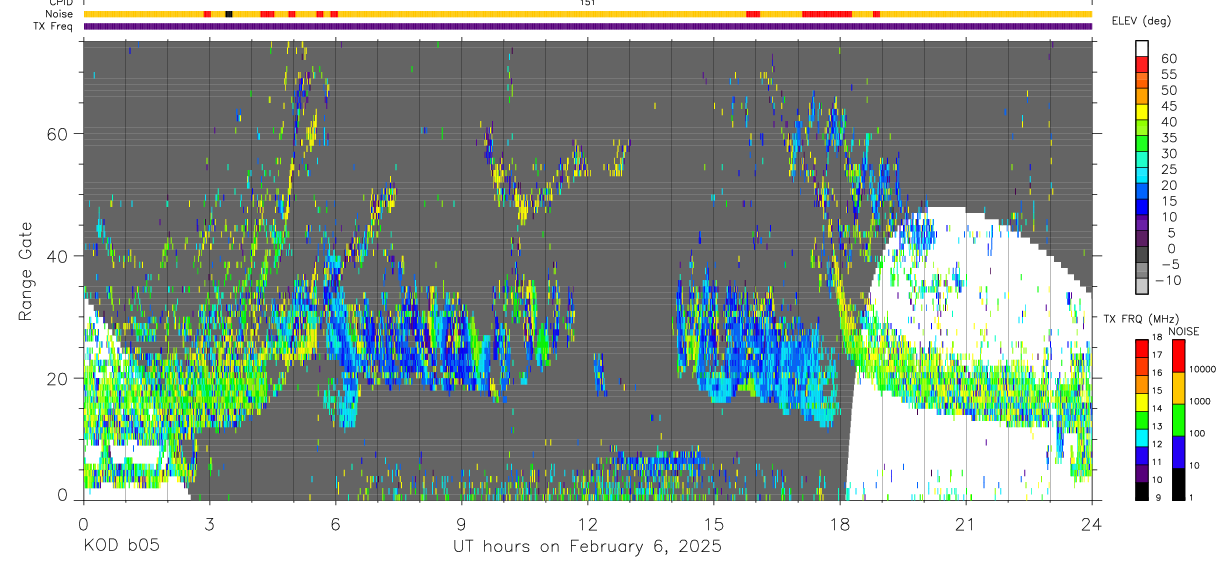1228x567 pixels.
Task: Click the '151' CPID value at the top
Action: coord(588,3)
